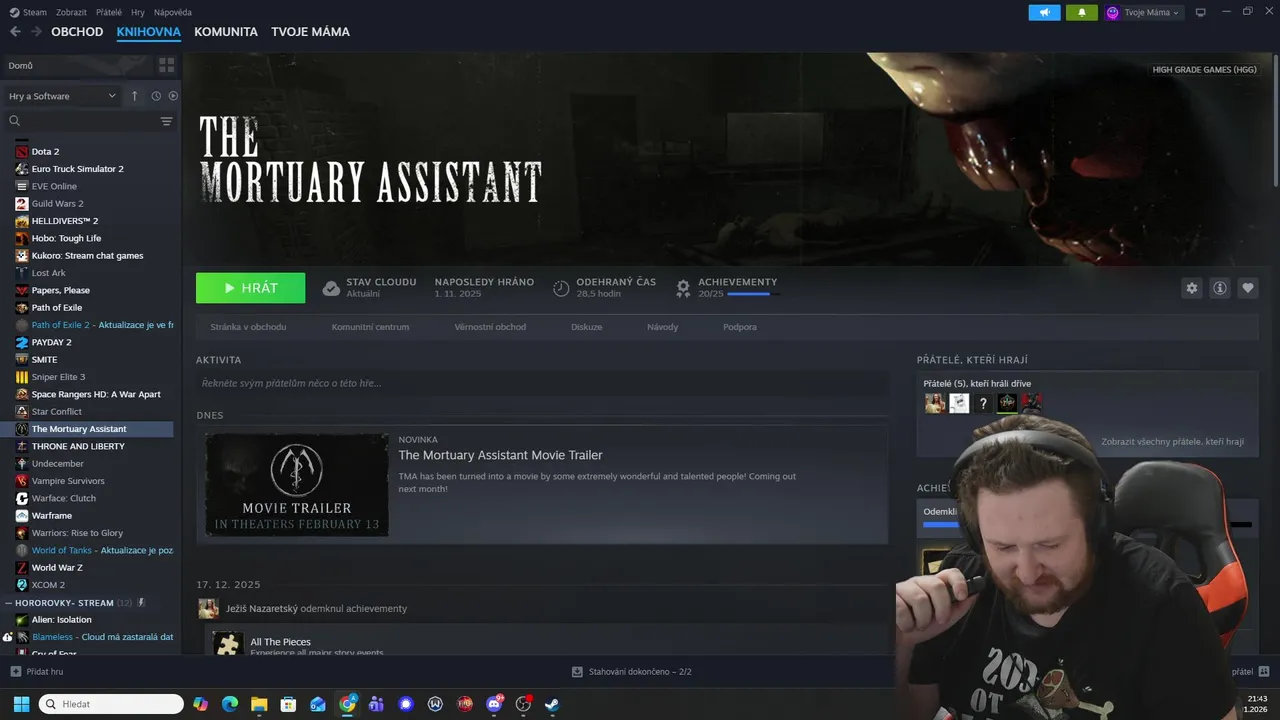Open All The Pieces achievement puzzle icon

coord(228,644)
